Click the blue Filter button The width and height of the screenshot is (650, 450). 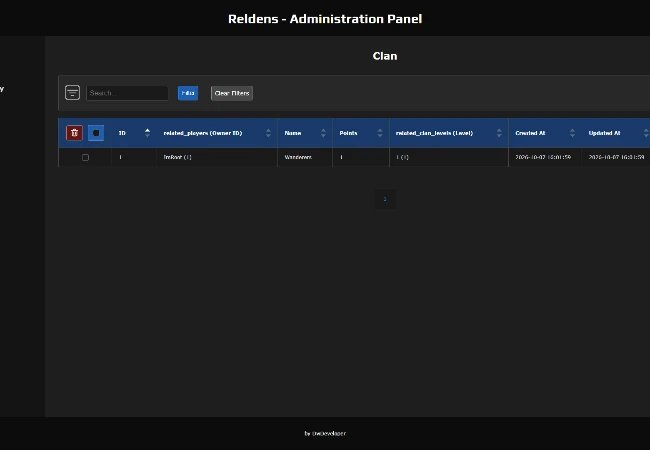[188, 93]
